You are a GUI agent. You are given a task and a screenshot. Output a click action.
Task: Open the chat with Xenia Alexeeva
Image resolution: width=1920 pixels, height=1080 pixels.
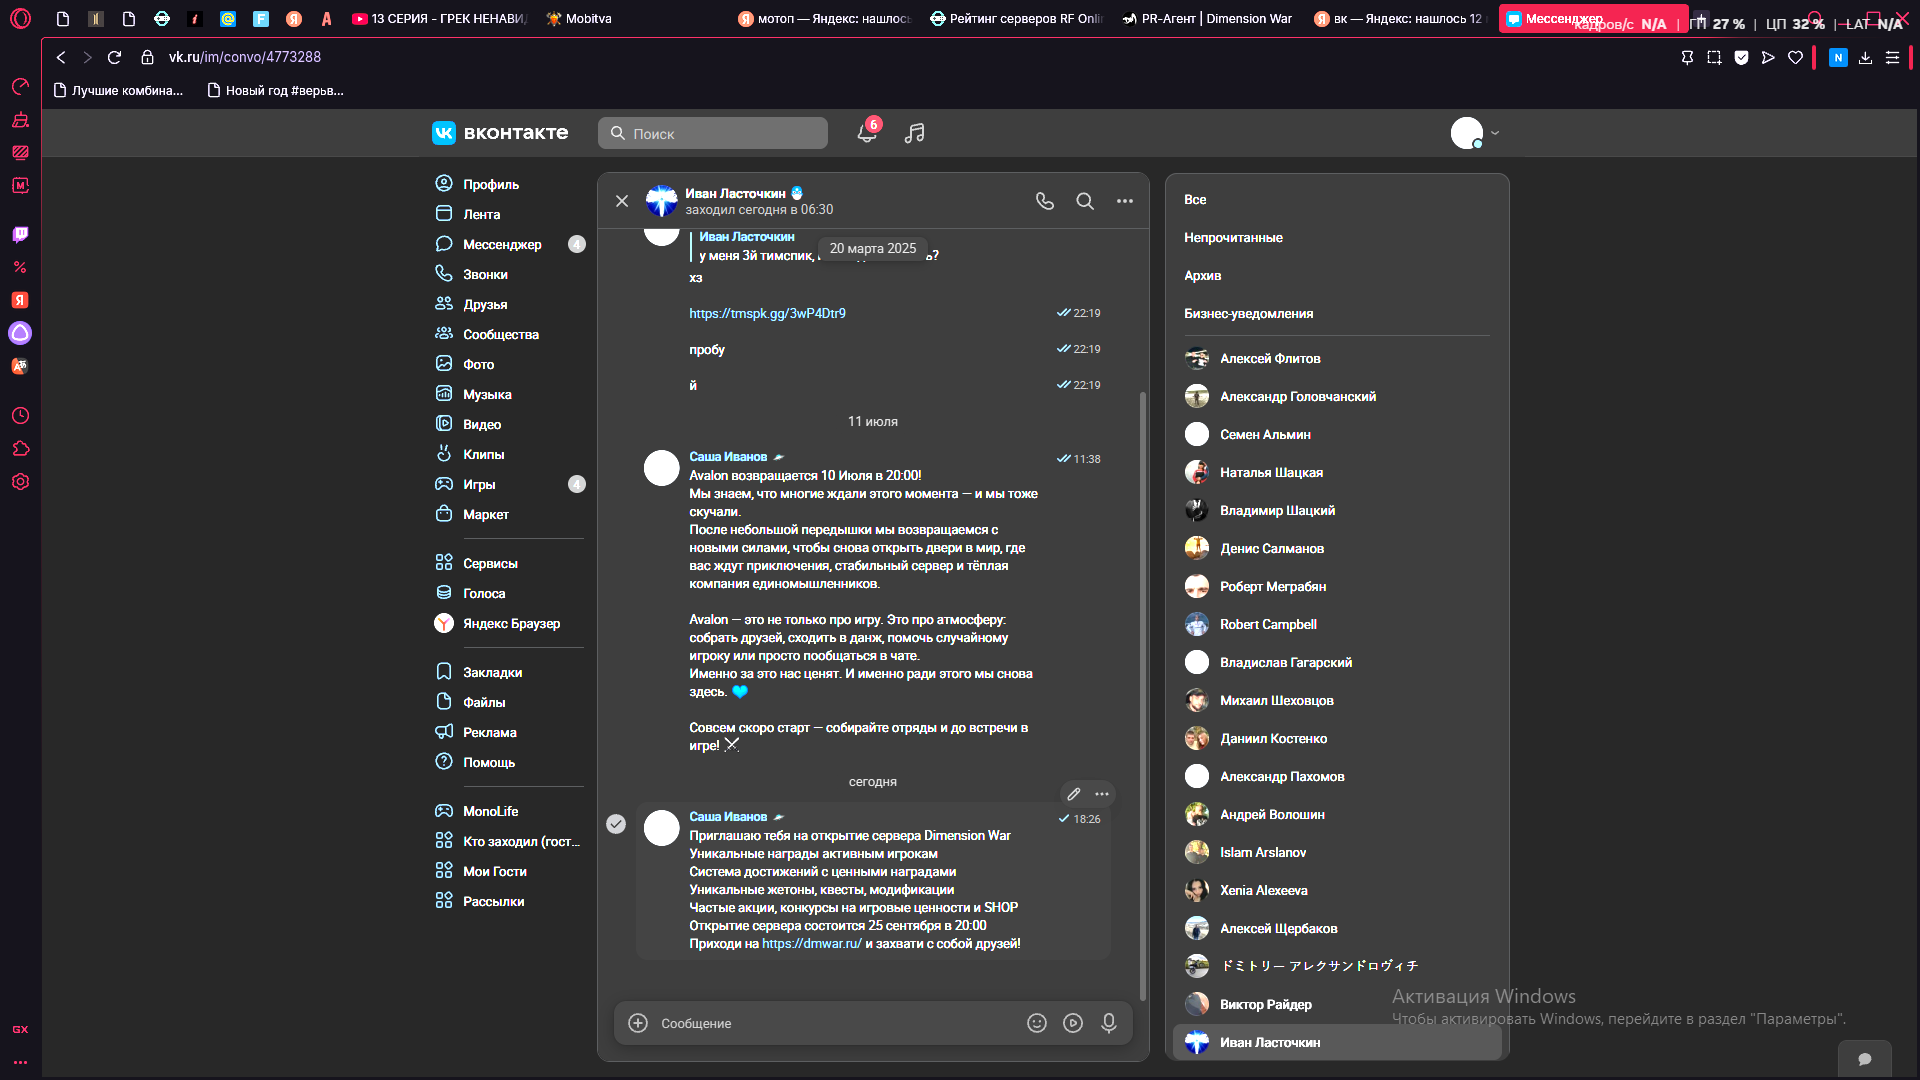pyautogui.click(x=1336, y=890)
